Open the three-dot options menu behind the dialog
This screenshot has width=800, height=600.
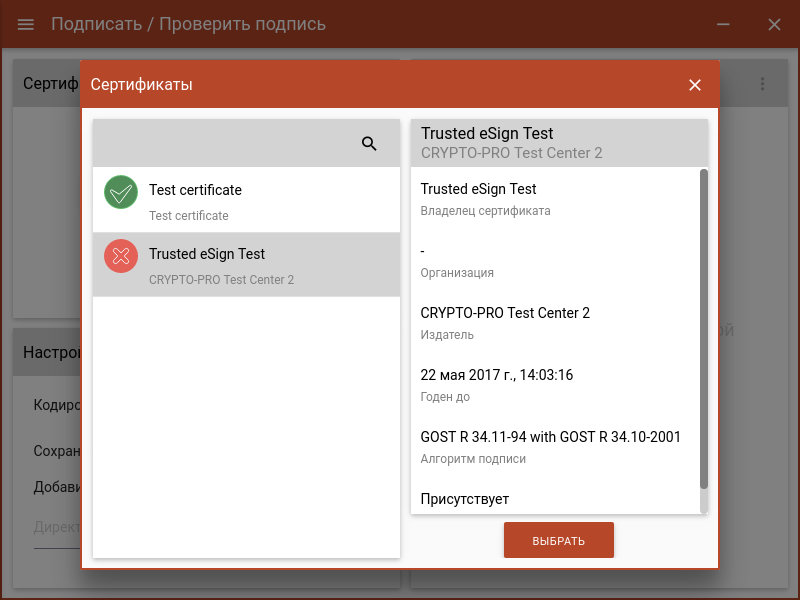pyautogui.click(x=761, y=83)
